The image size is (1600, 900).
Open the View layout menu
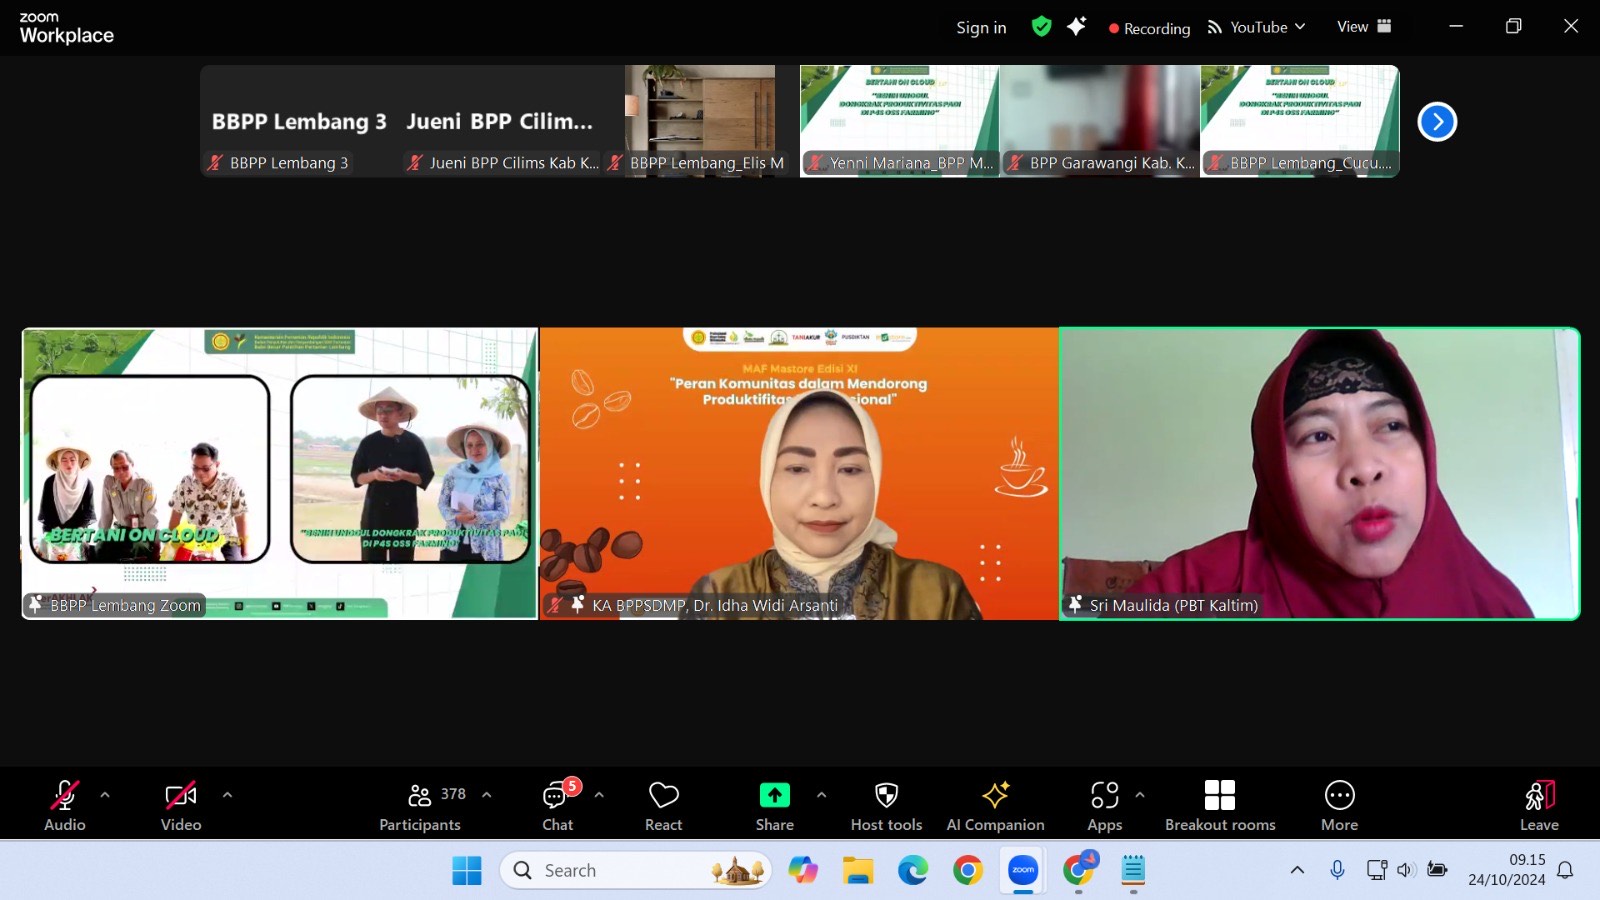point(1363,27)
